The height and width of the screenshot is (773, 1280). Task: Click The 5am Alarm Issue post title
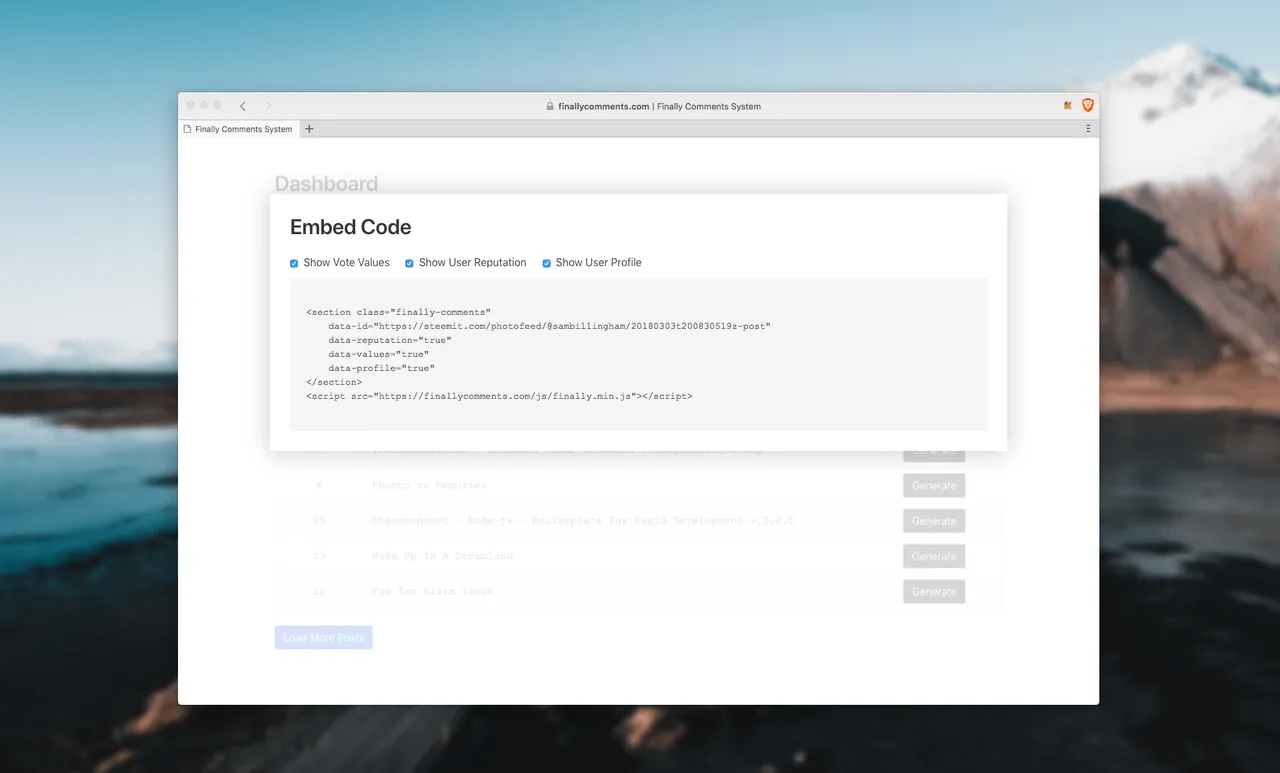click(432, 591)
